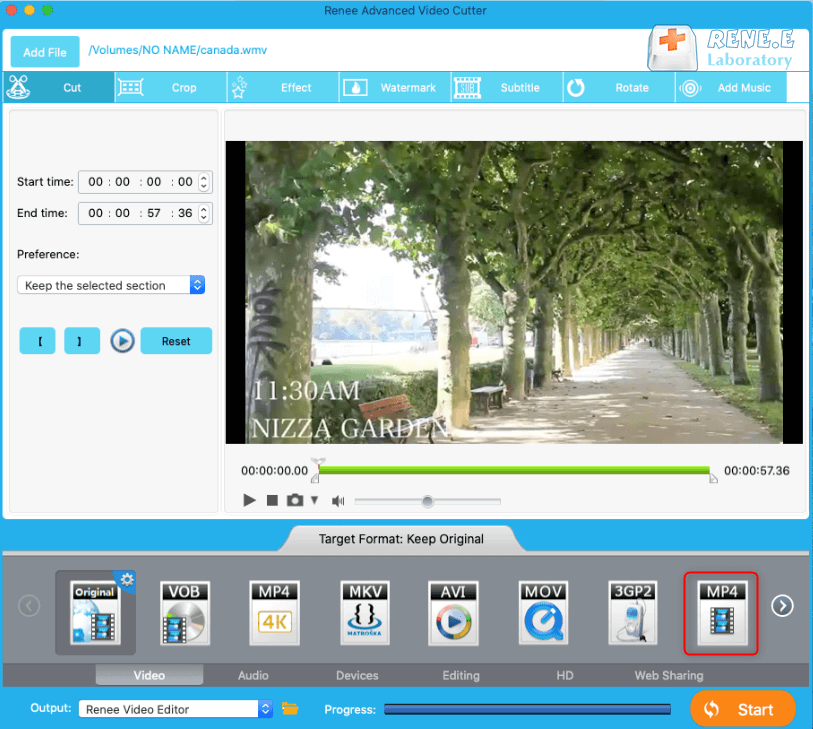Switch to the Subtitle tab
The width and height of the screenshot is (813, 729).
507,87
